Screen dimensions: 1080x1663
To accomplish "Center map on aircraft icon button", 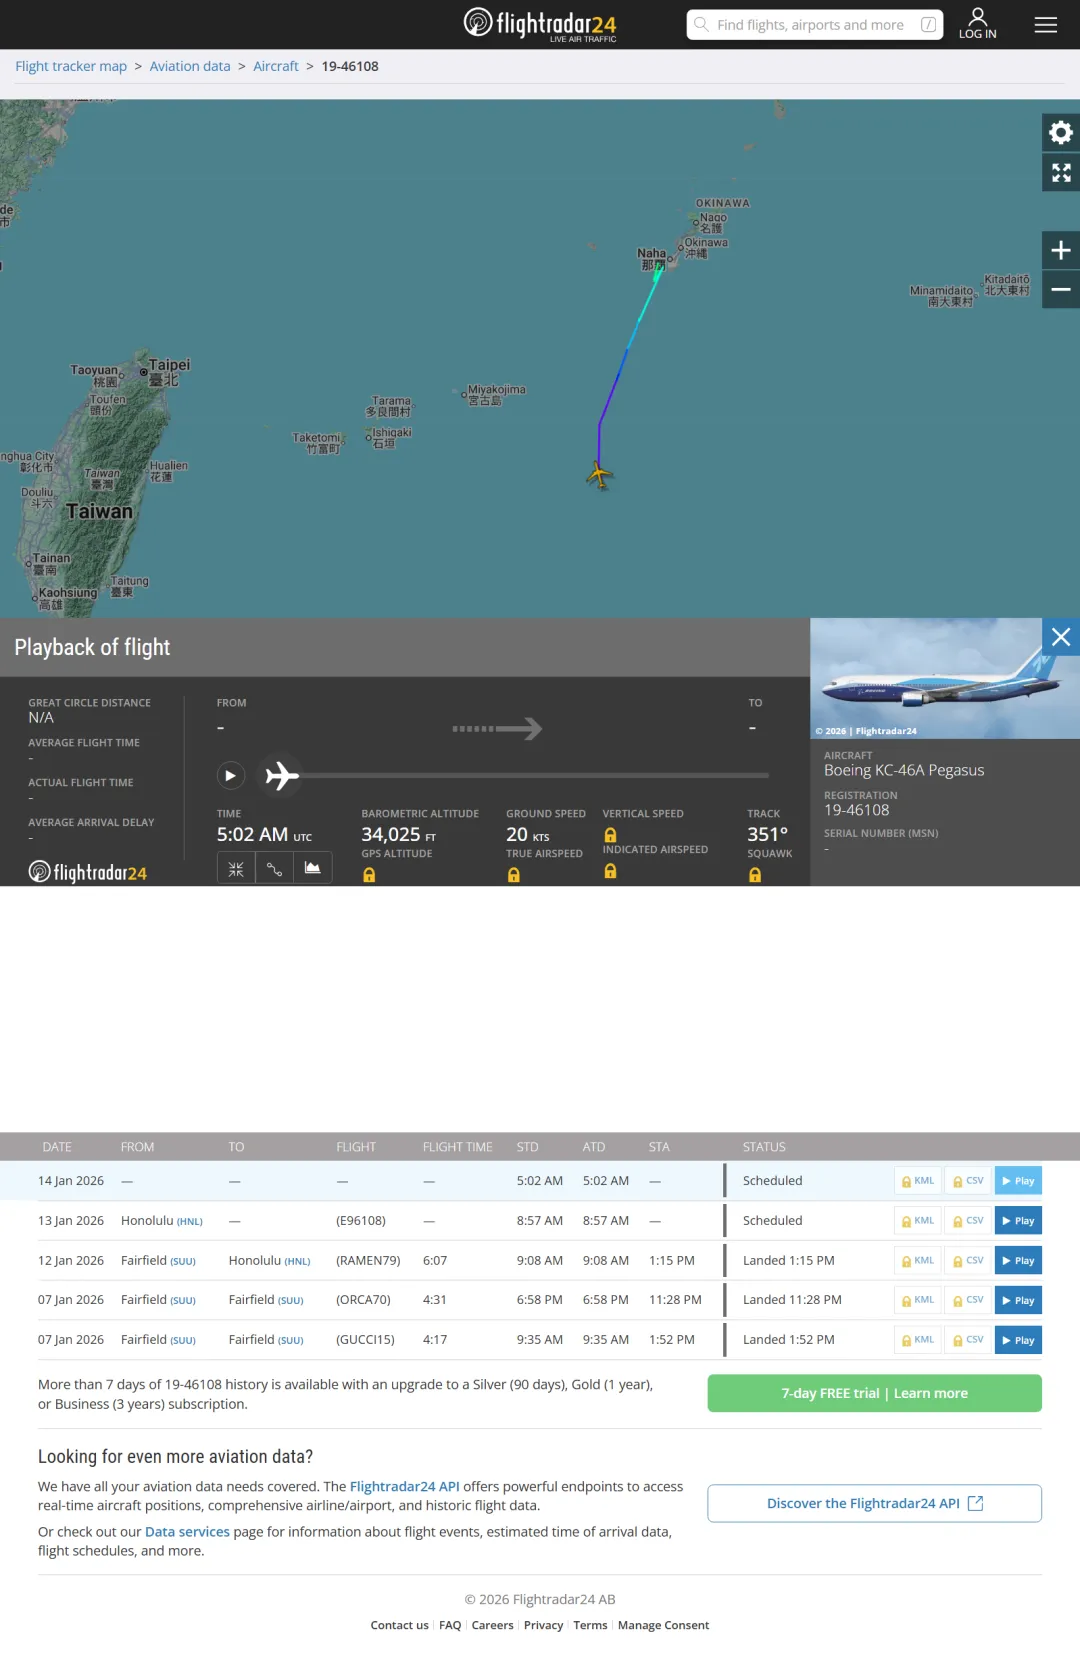I will [236, 869].
